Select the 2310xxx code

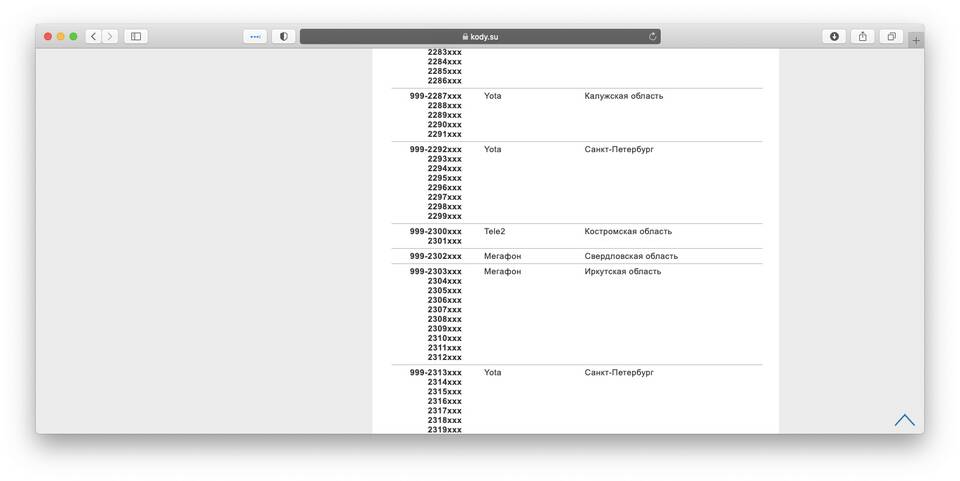pos(444,338)
